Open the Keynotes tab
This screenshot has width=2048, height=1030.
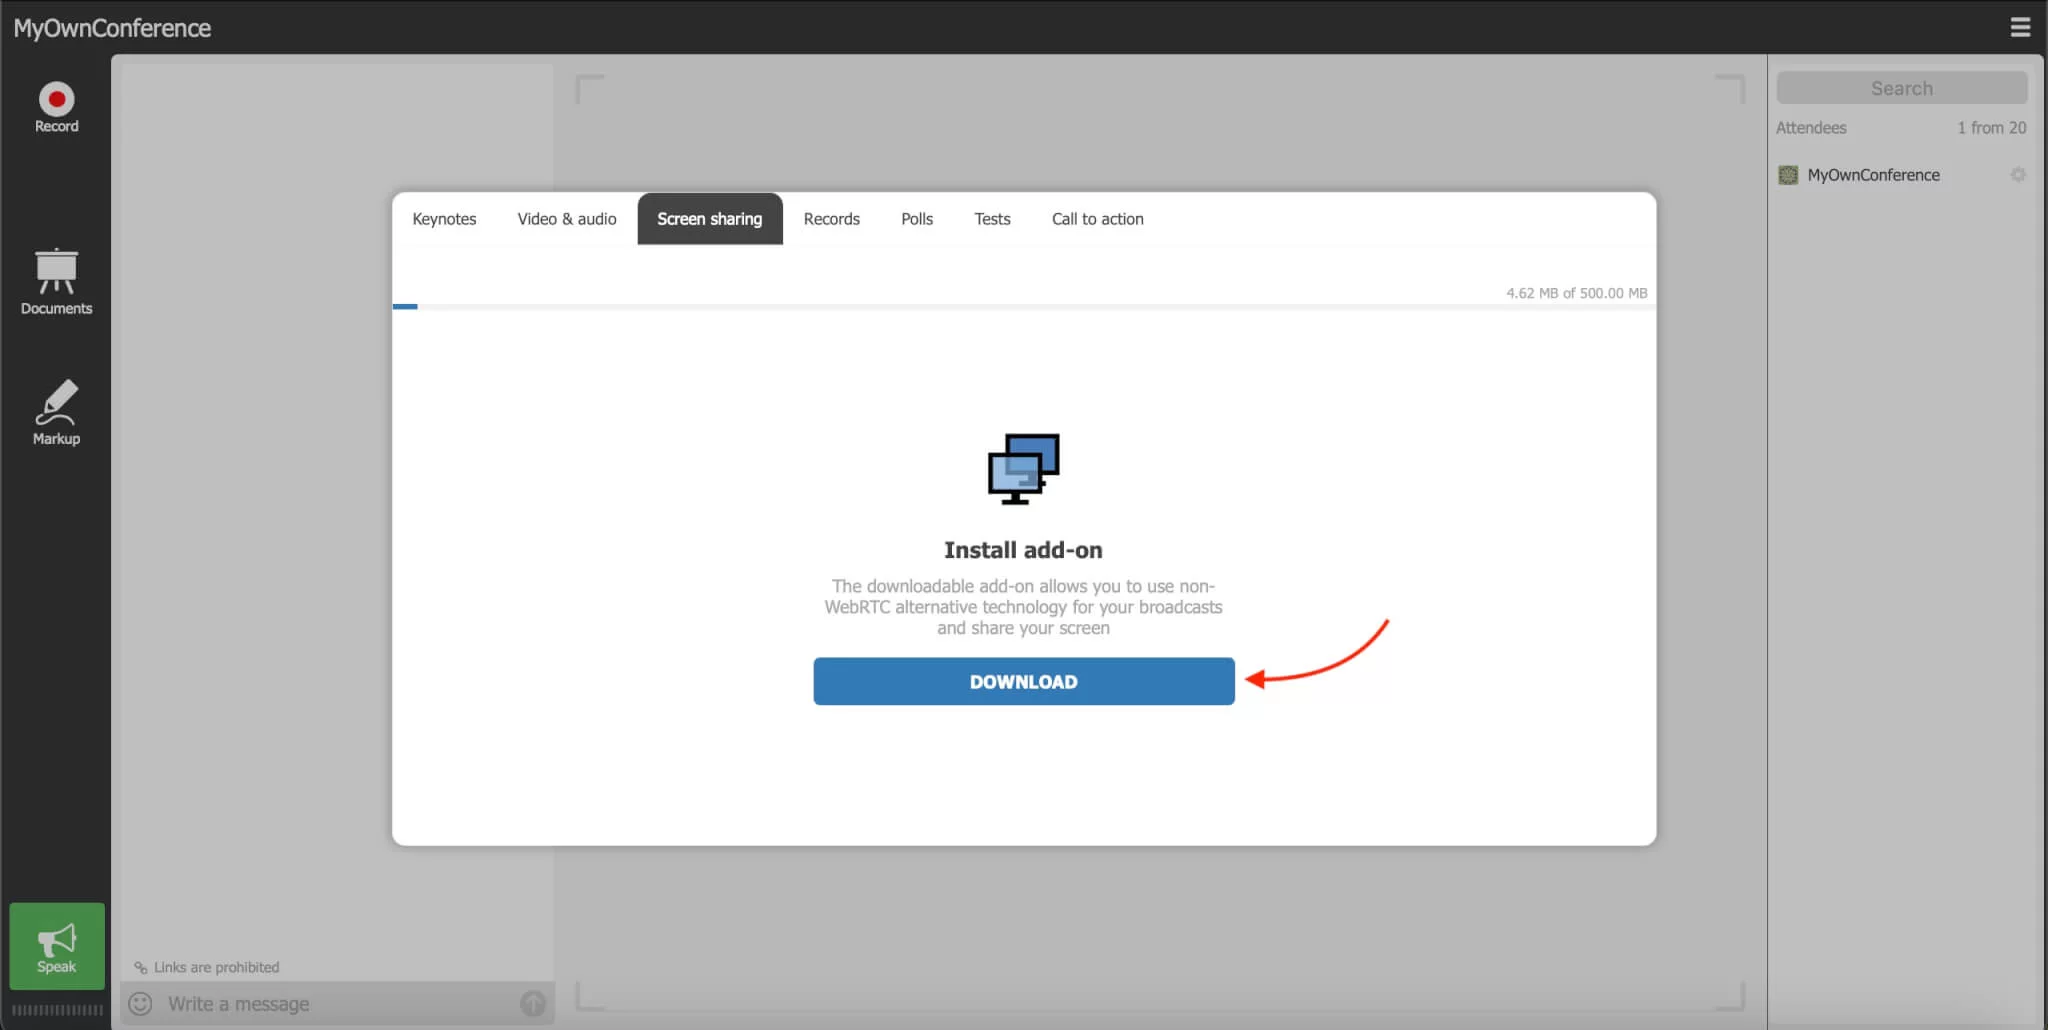tap(444, 218)
